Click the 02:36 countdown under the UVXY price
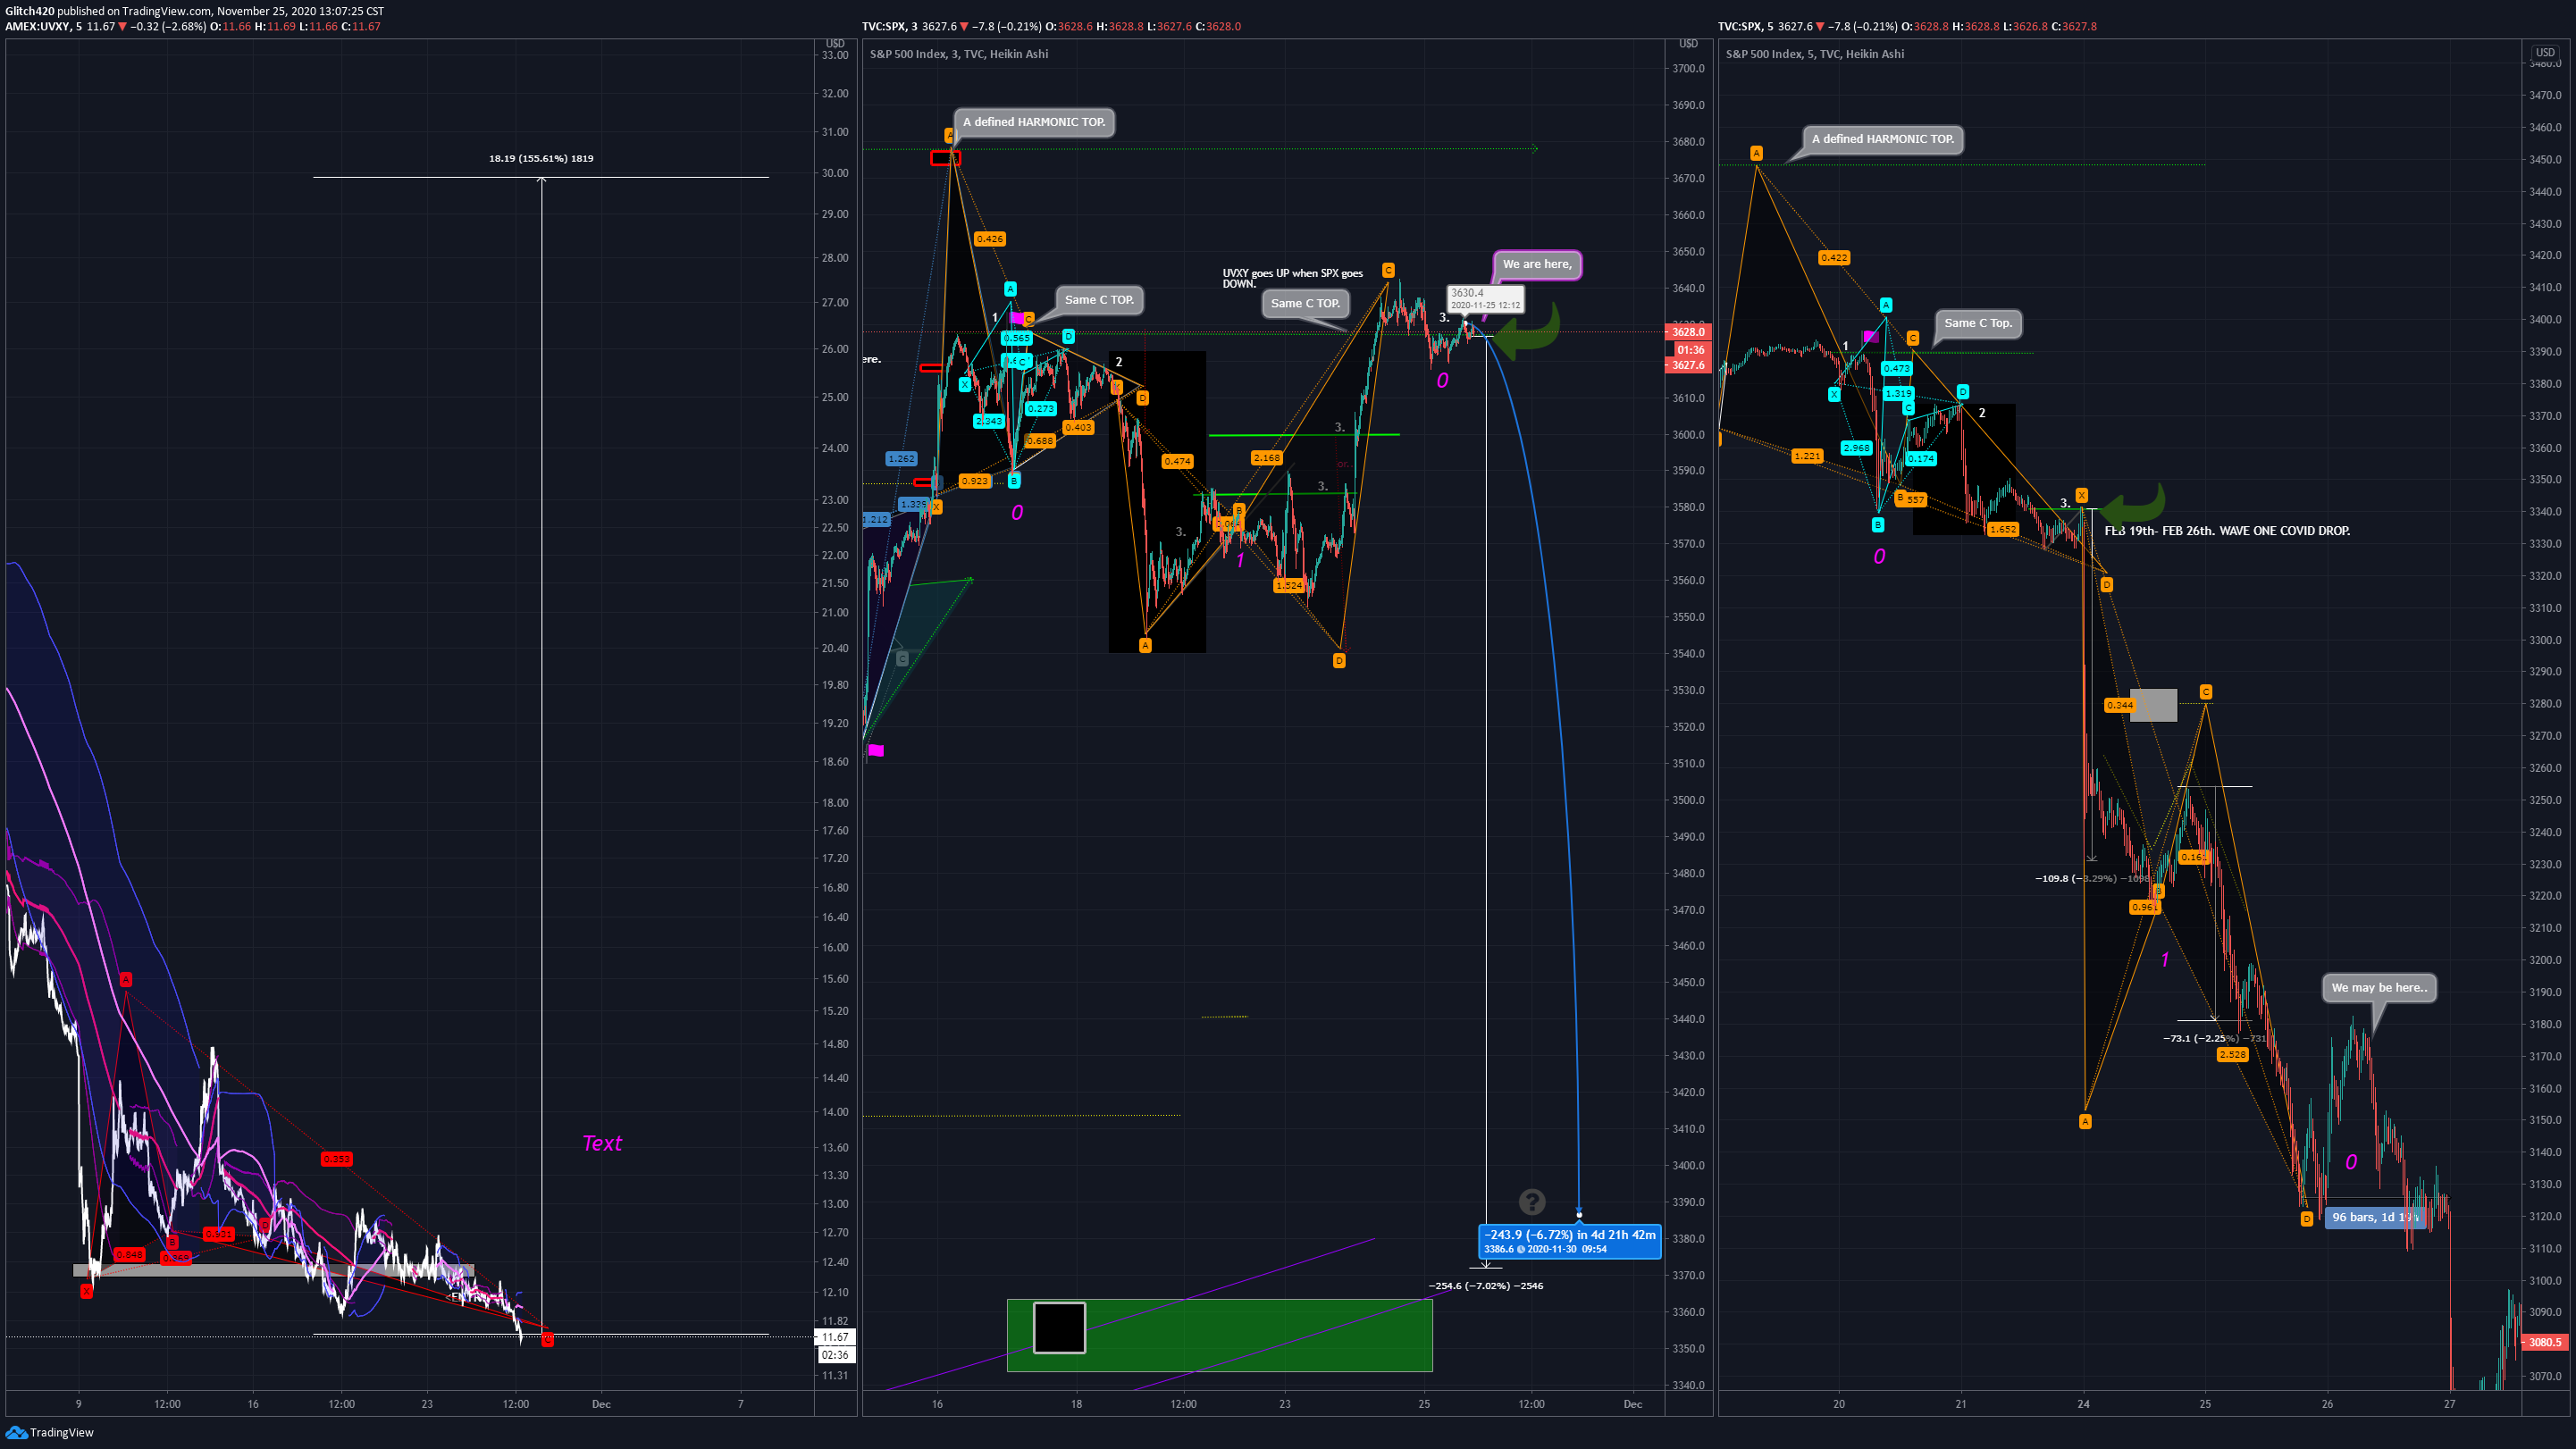Screen dimensions: 2576x1449 tap(835, 1355)
